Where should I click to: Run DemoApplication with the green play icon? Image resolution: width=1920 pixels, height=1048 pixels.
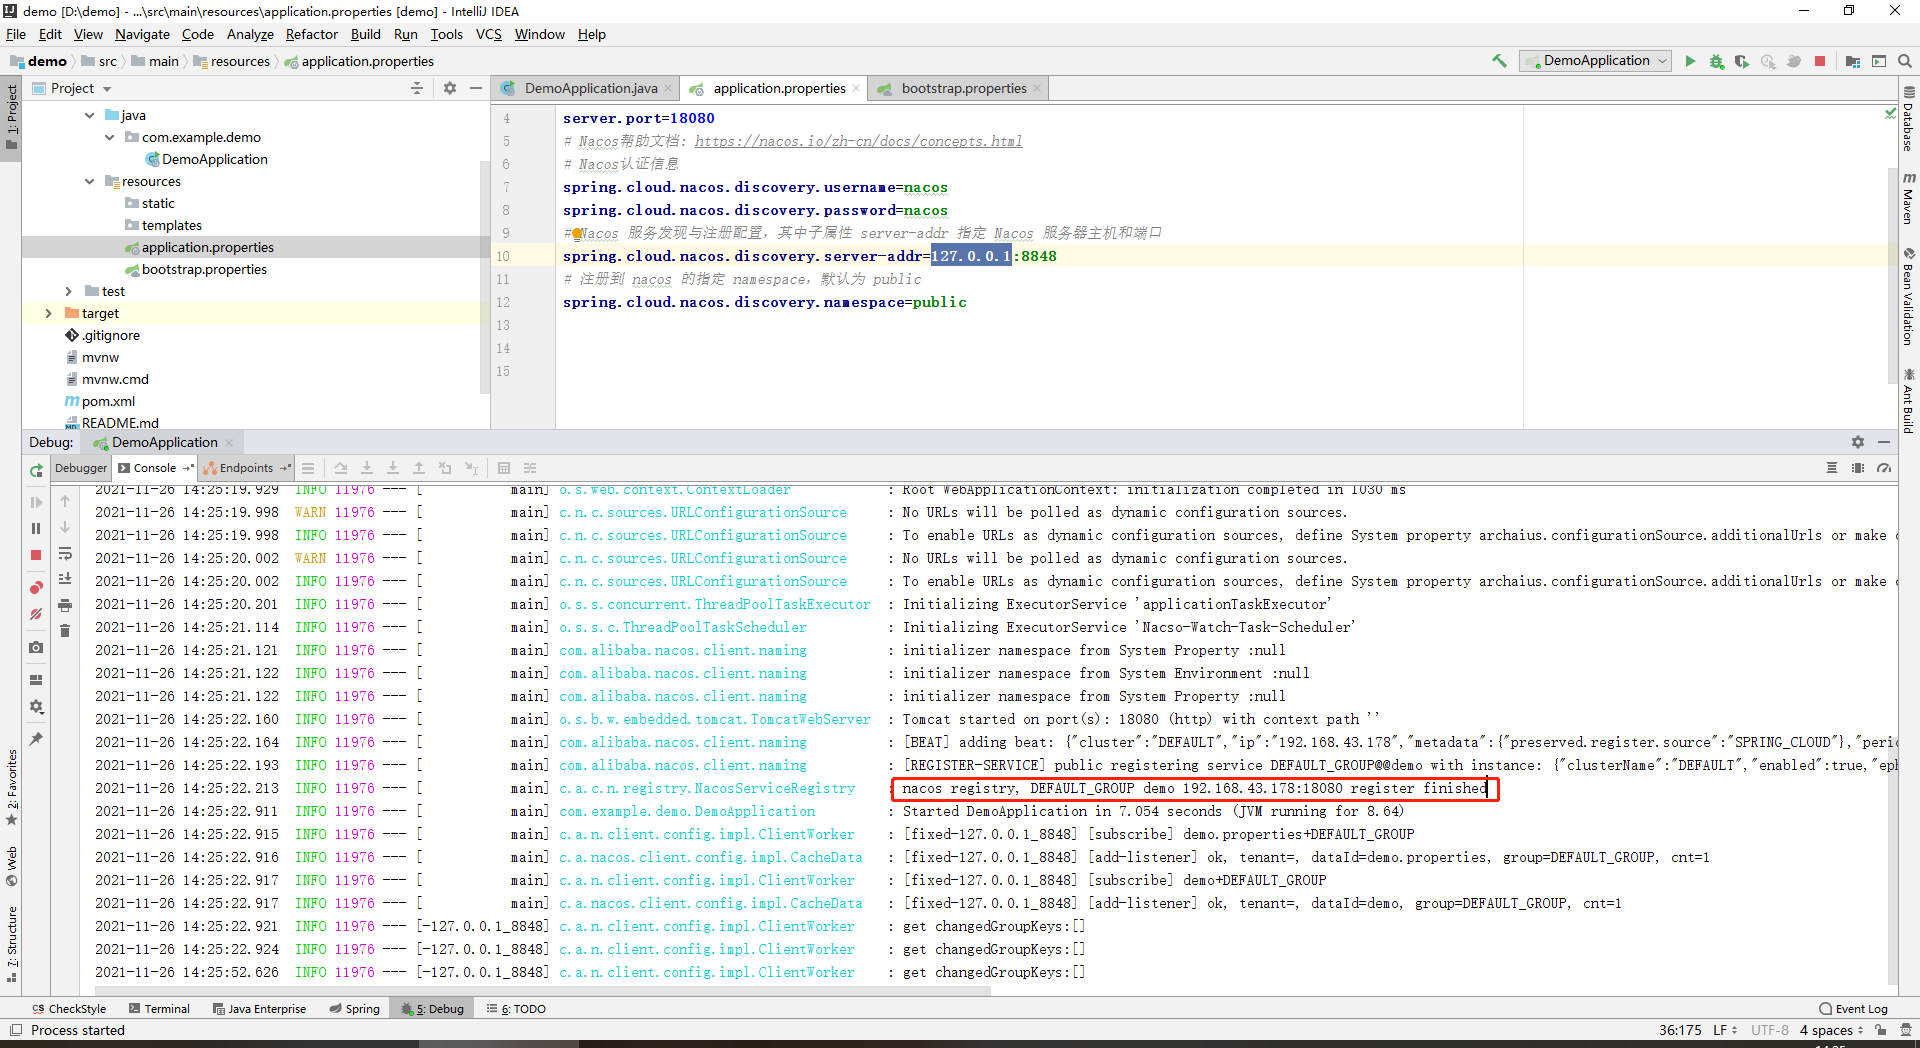click(x=1690, y=61)
